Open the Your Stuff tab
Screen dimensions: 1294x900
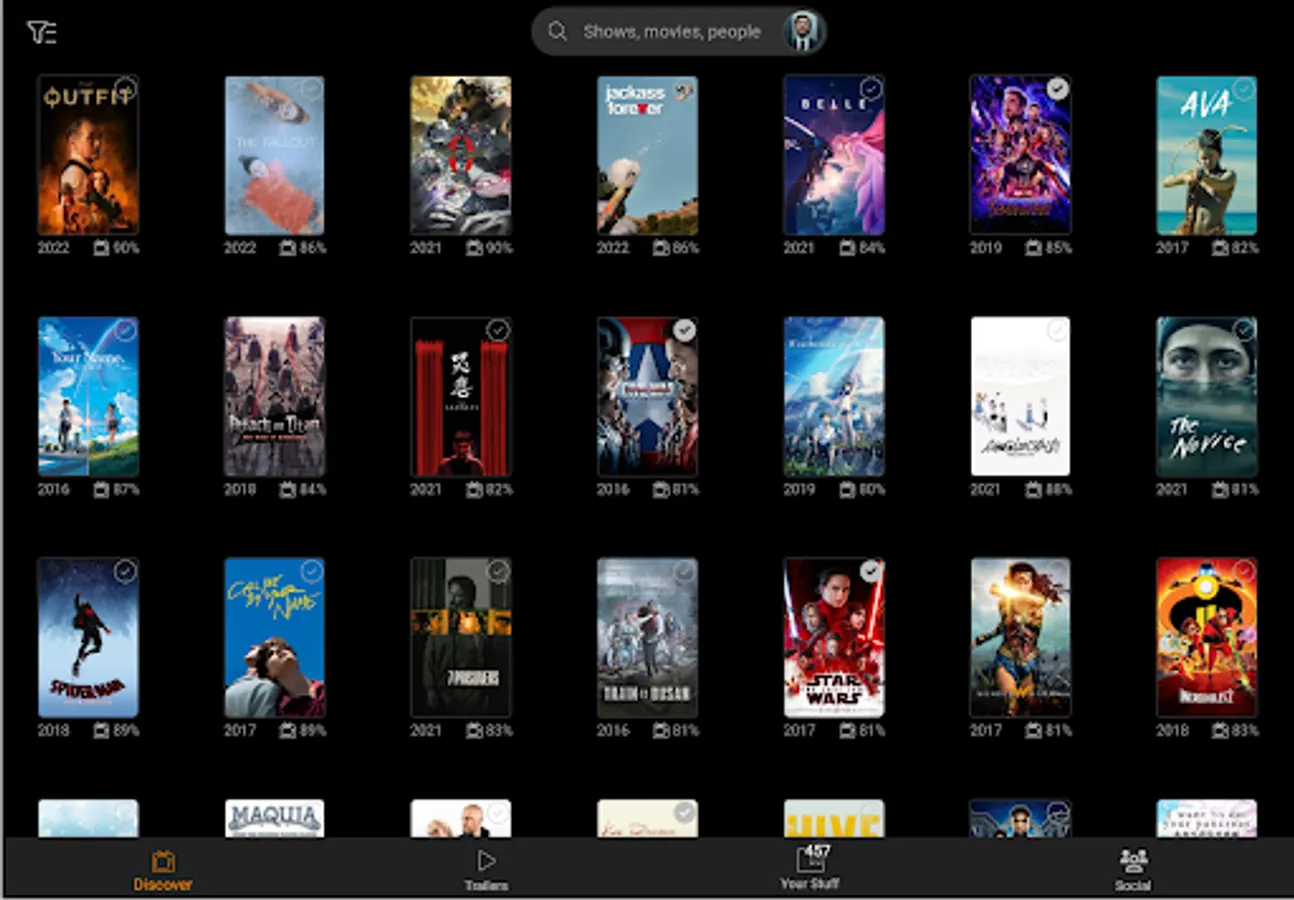810,868
